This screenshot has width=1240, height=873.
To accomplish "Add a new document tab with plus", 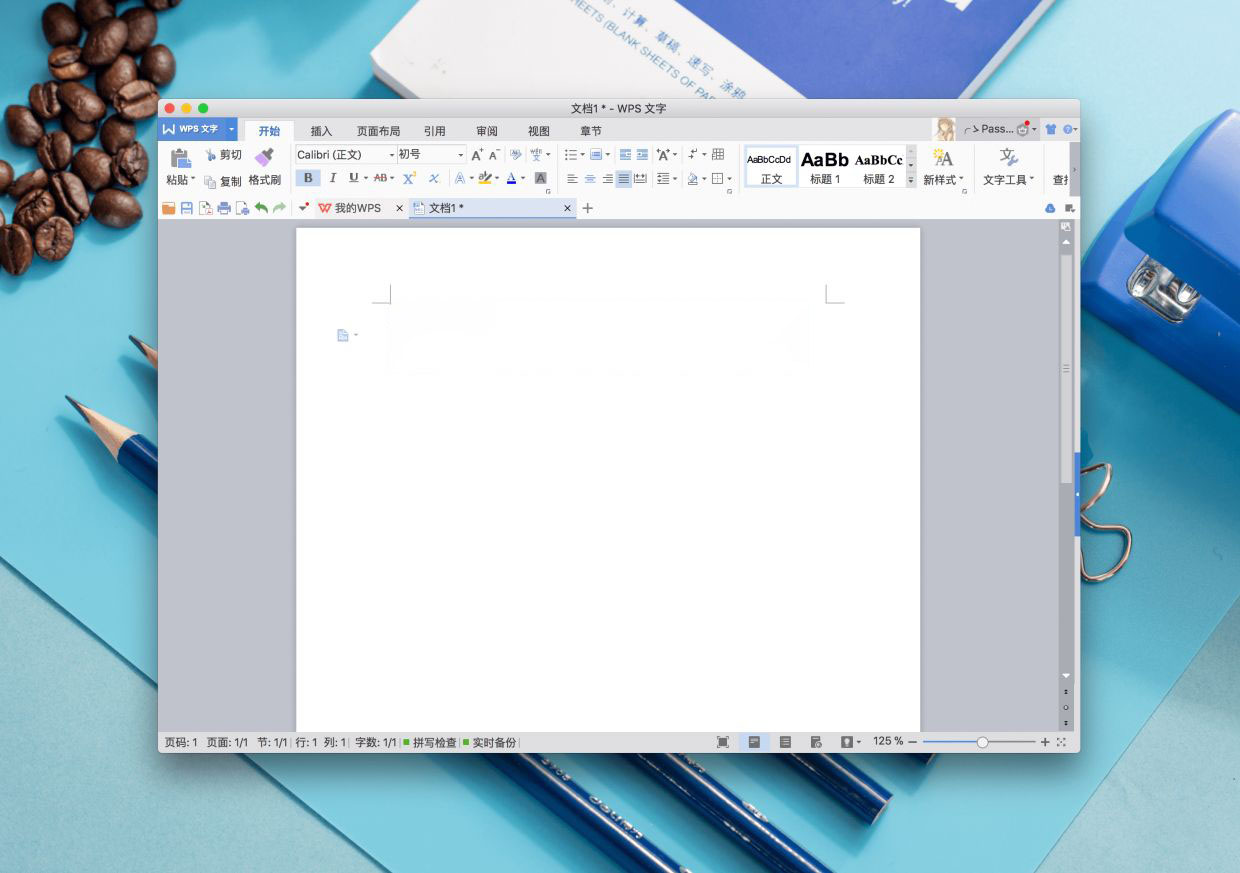I will [x=588, y=208].
